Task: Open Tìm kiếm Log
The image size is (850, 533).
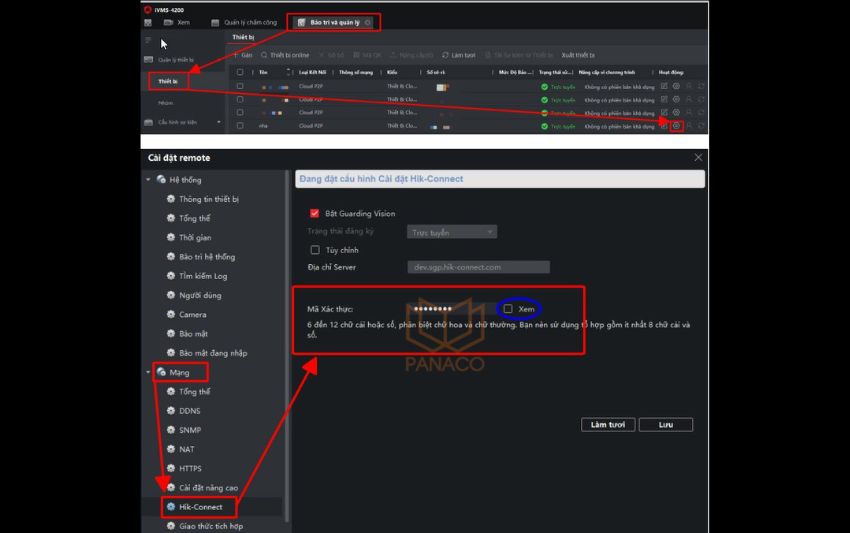Action: pos(196,276)
